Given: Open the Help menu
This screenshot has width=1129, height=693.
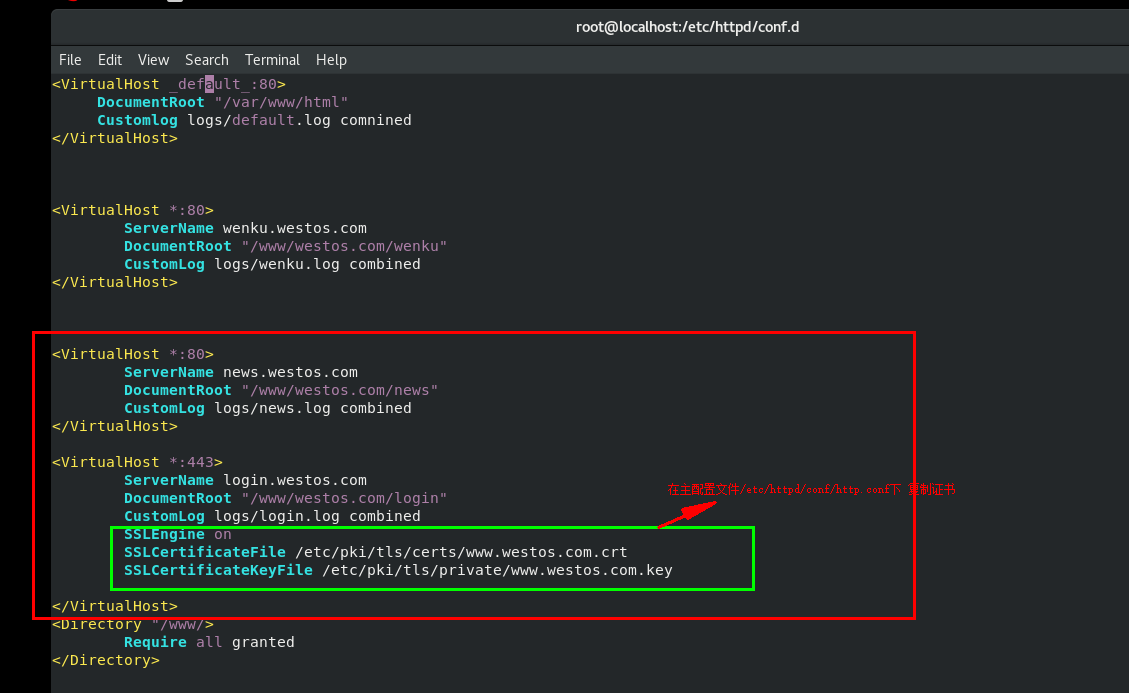Looking at the screenshot, I should pos(331,60).
